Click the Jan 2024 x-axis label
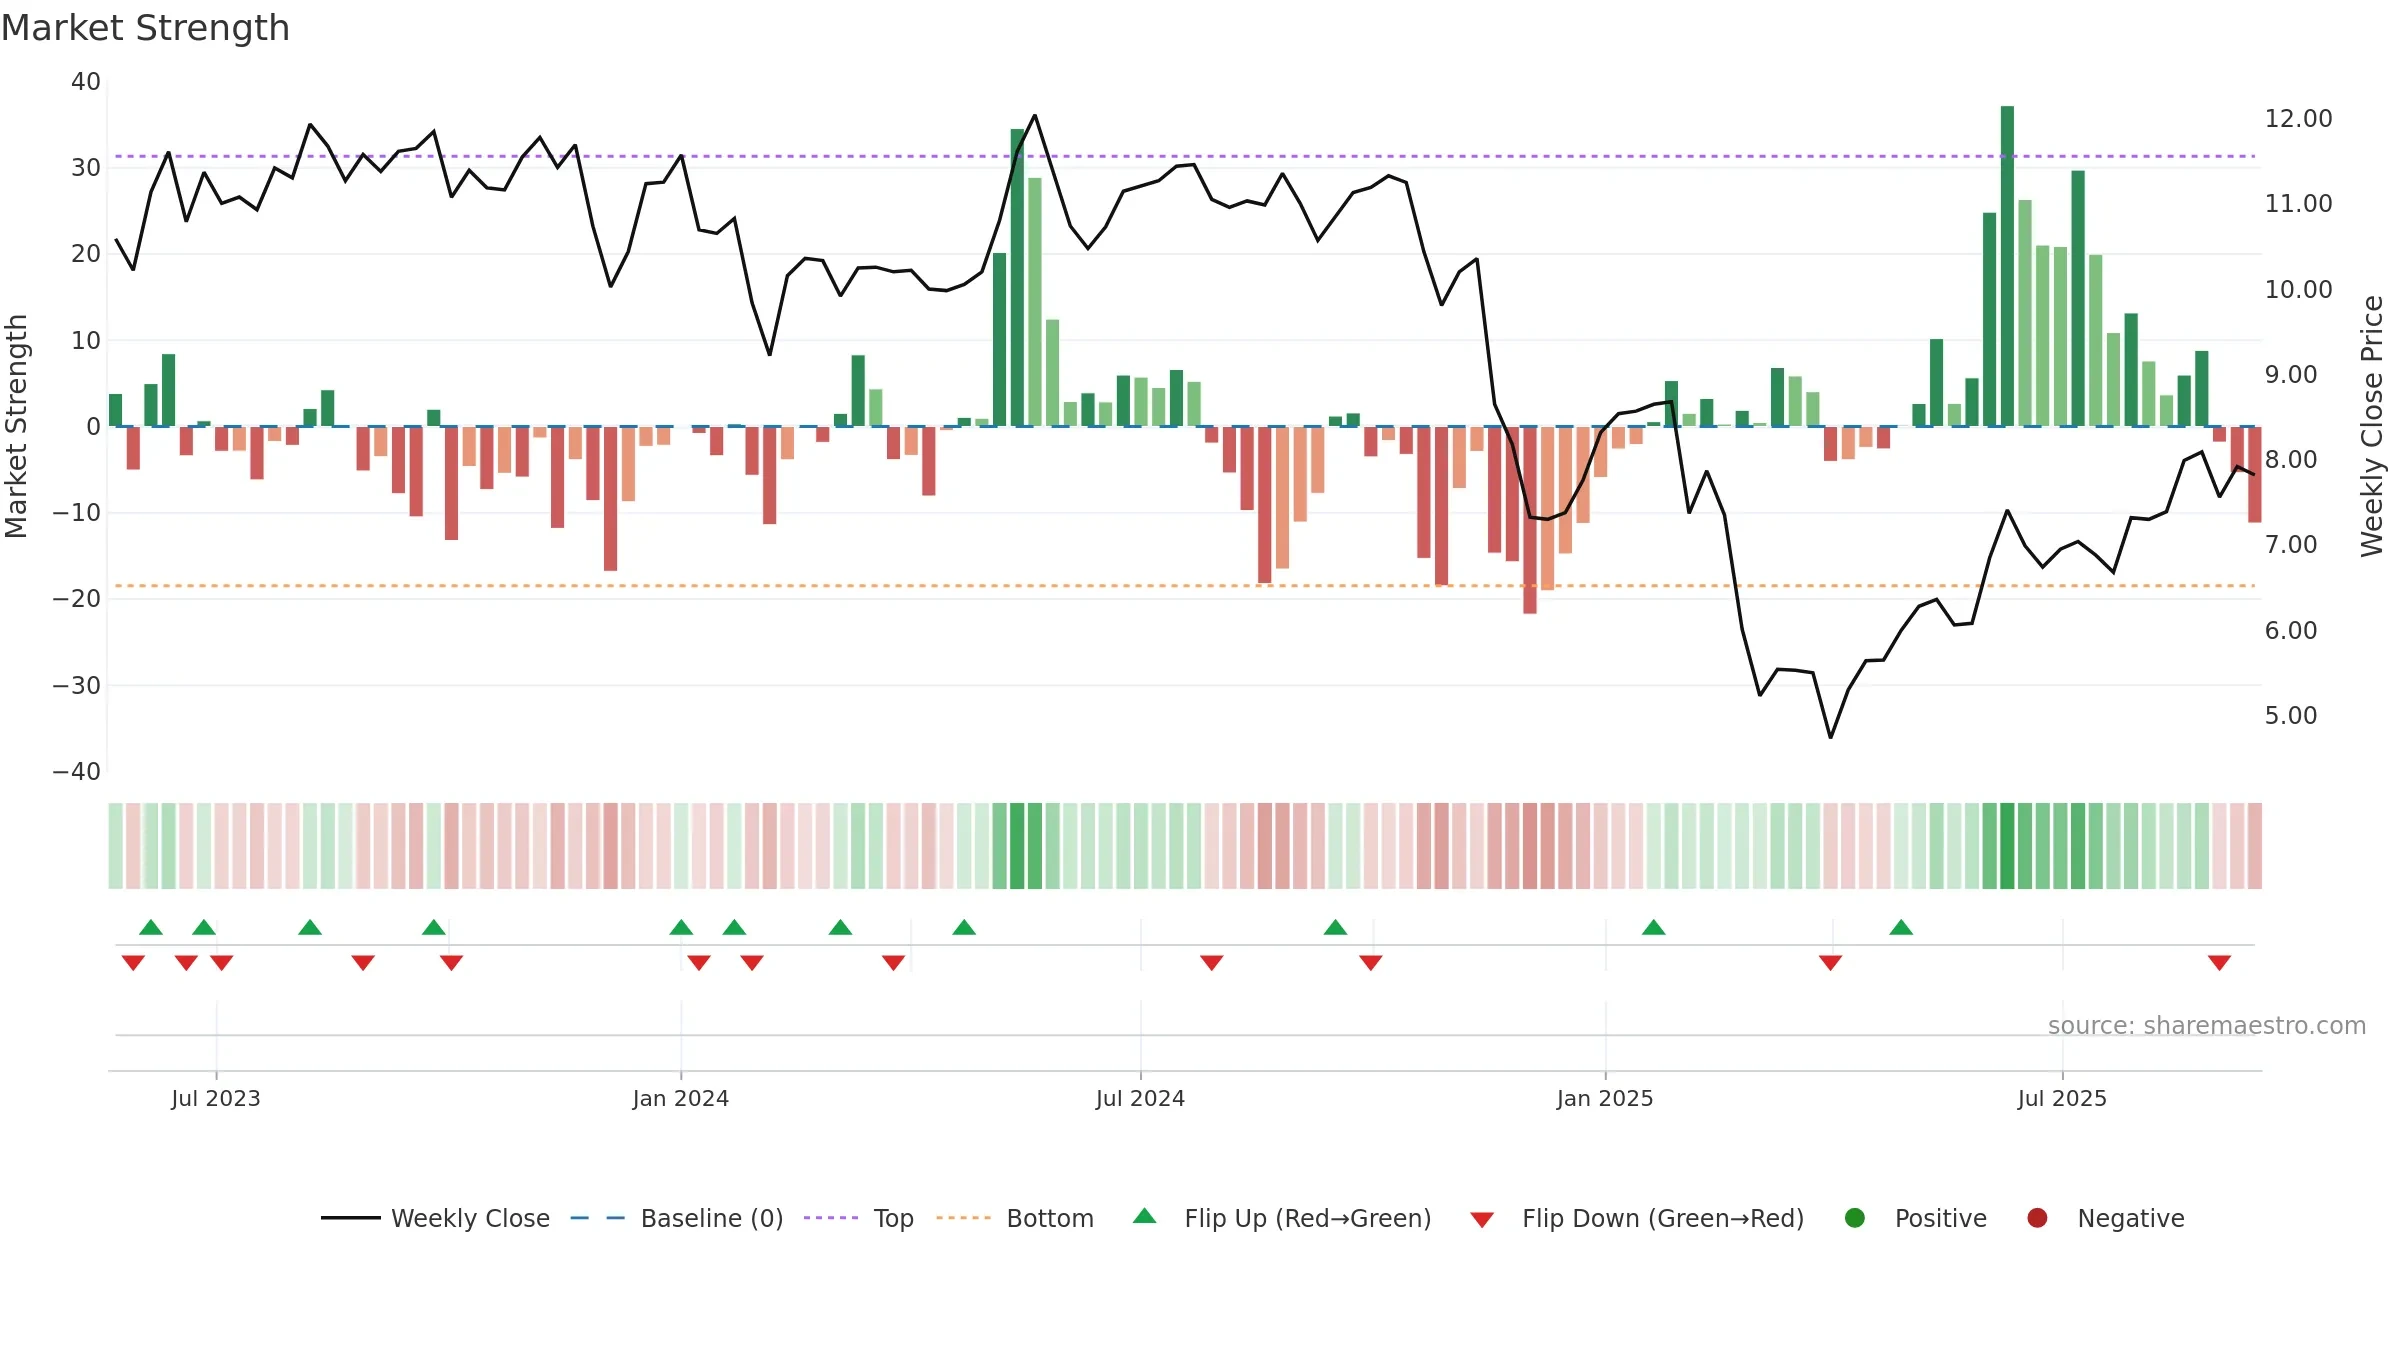Image resolution: width=2400 pixels, height=1350 pixels. pos(681,1098)
